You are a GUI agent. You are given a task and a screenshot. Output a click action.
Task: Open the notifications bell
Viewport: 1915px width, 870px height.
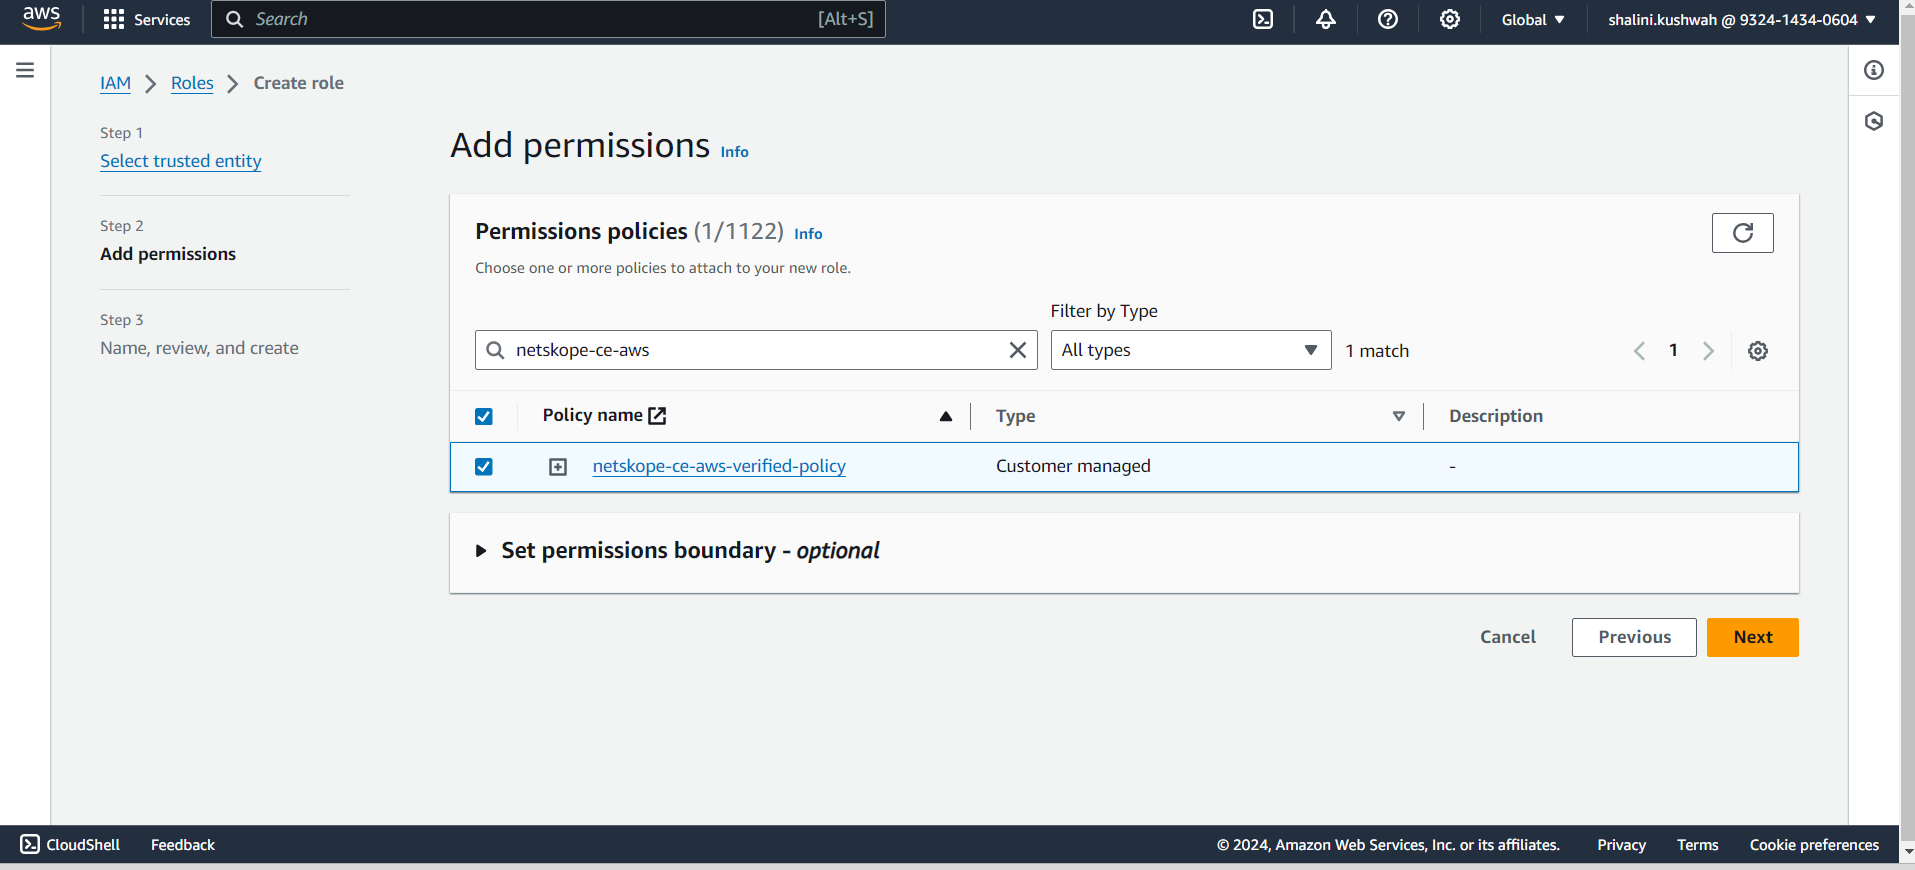coord(1325,19)
